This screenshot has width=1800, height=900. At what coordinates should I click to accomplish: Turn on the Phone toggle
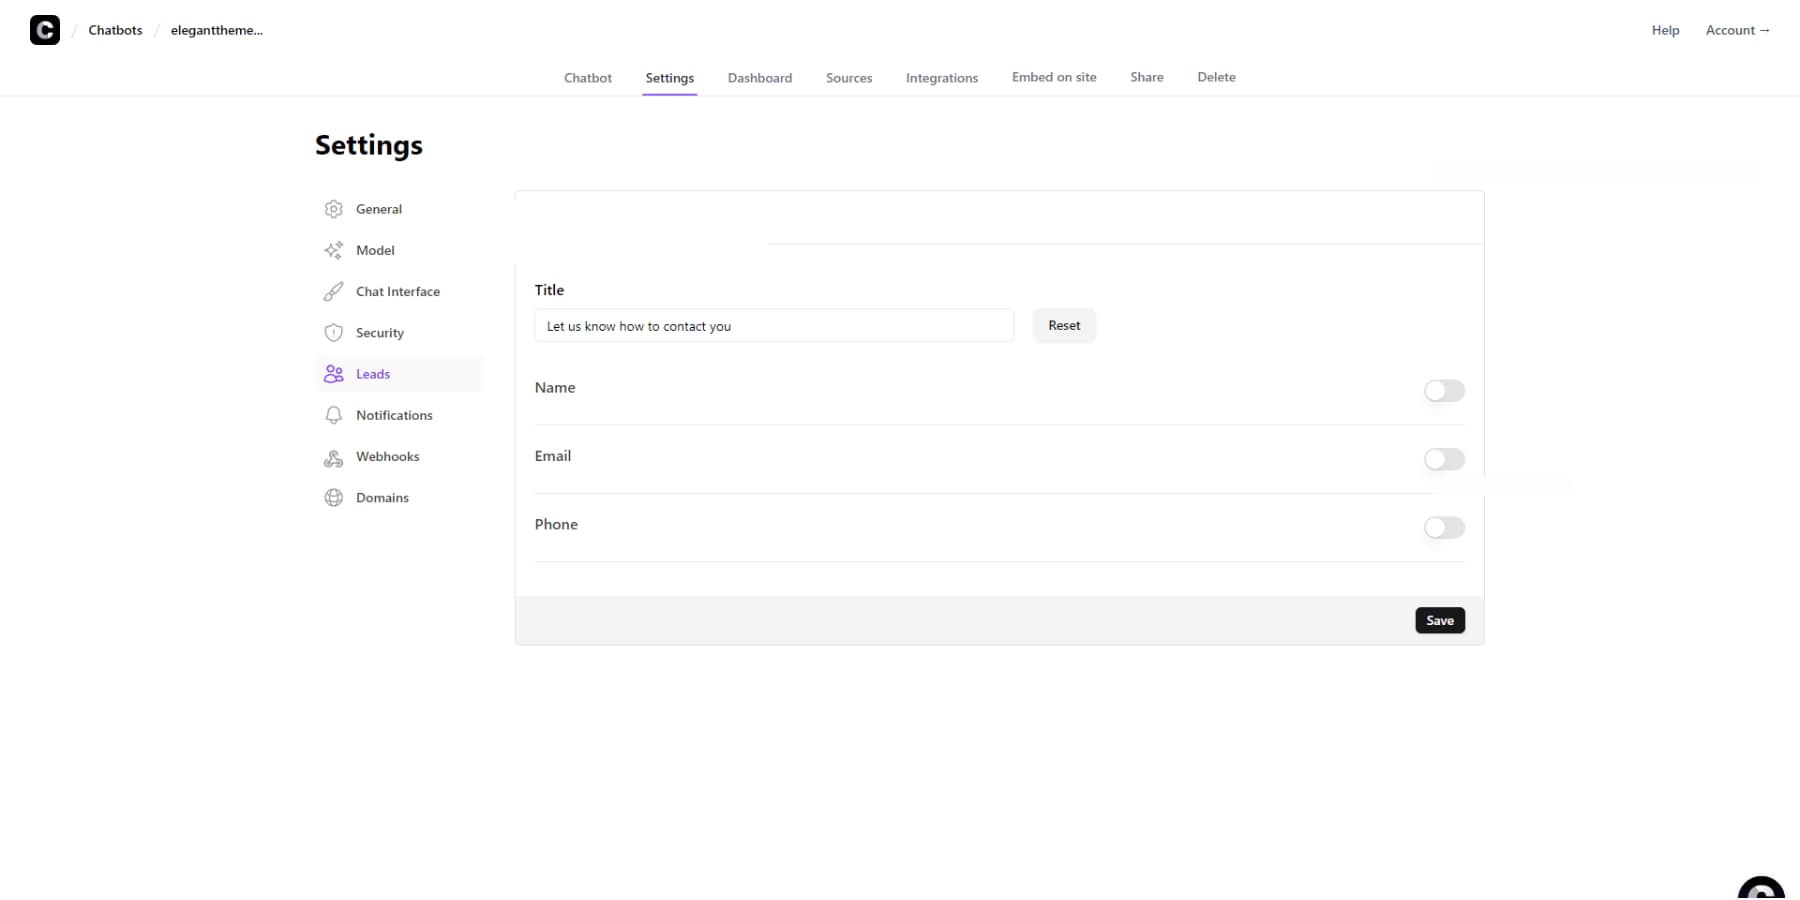pos(1444,528)
